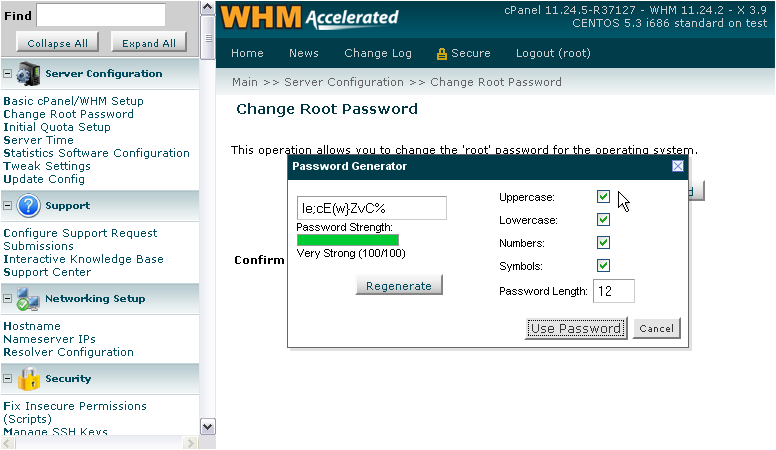Toggle the Lowercase checkbox
The image size is (776, 450).
point(603,220)
